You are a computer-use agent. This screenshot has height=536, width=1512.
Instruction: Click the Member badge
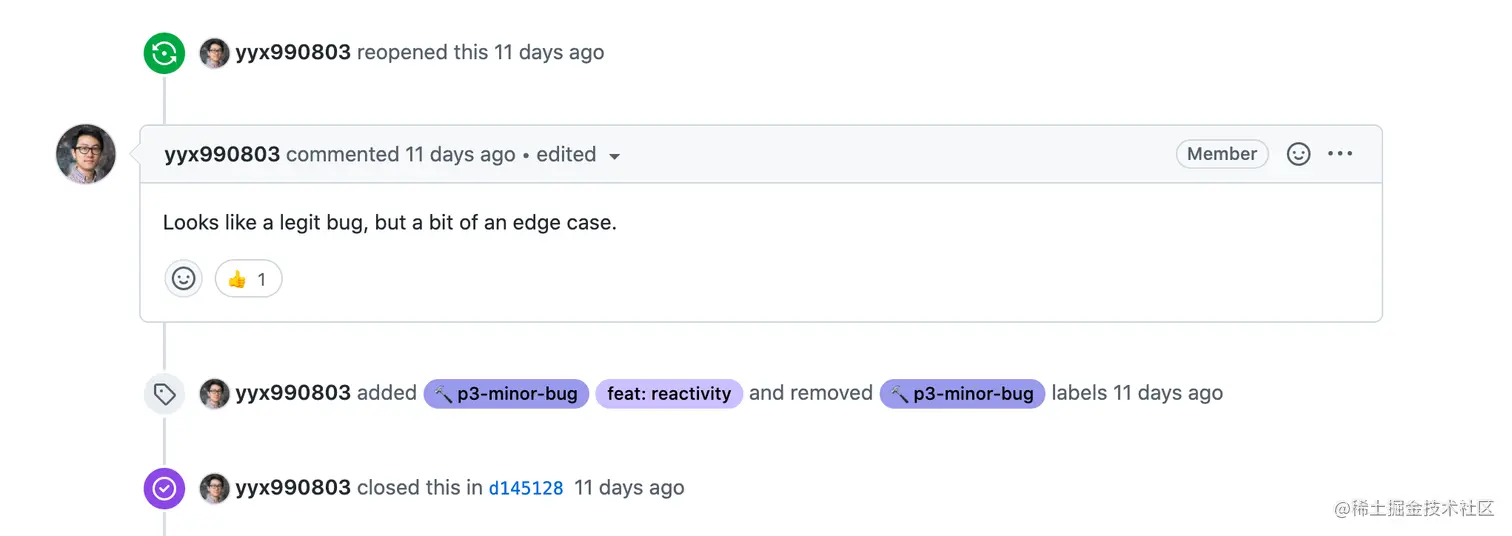pos(1222,154)
